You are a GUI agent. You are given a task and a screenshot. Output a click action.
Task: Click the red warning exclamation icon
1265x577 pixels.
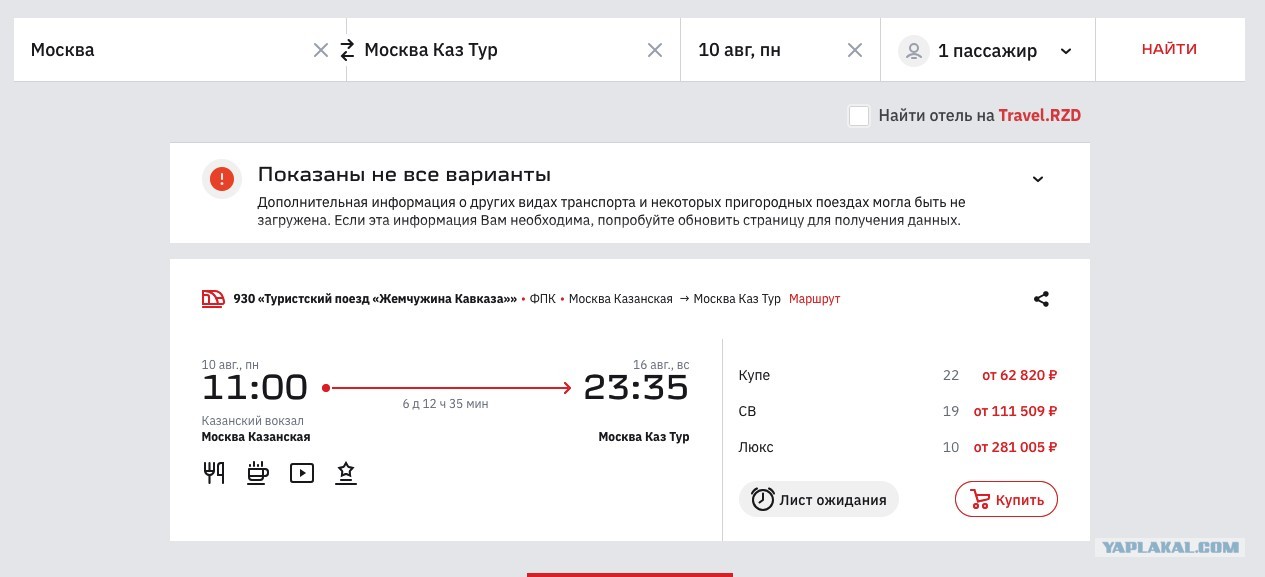point(222,179)
